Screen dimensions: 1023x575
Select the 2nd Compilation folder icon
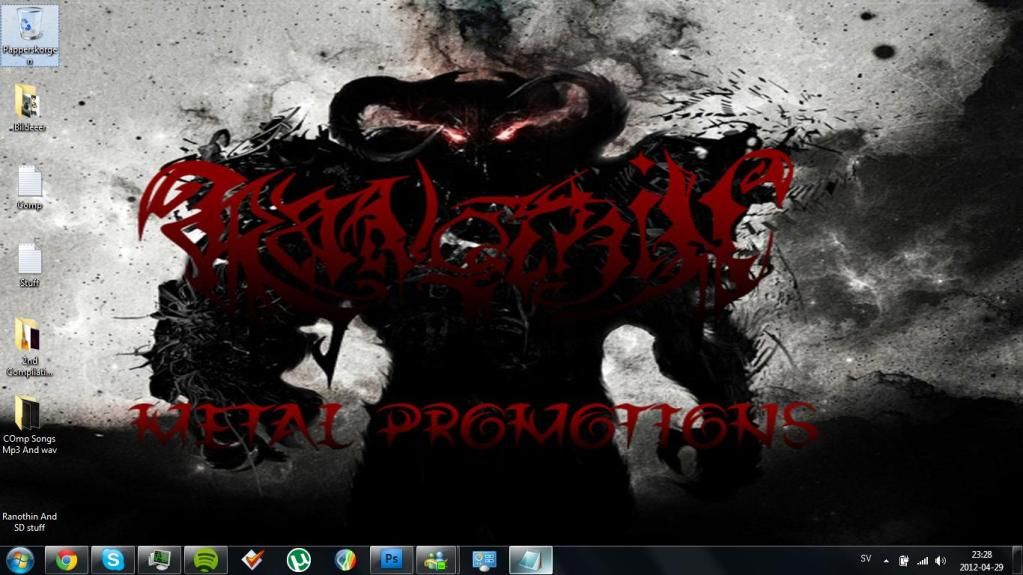pyautogui.click(x=29, y=347)
